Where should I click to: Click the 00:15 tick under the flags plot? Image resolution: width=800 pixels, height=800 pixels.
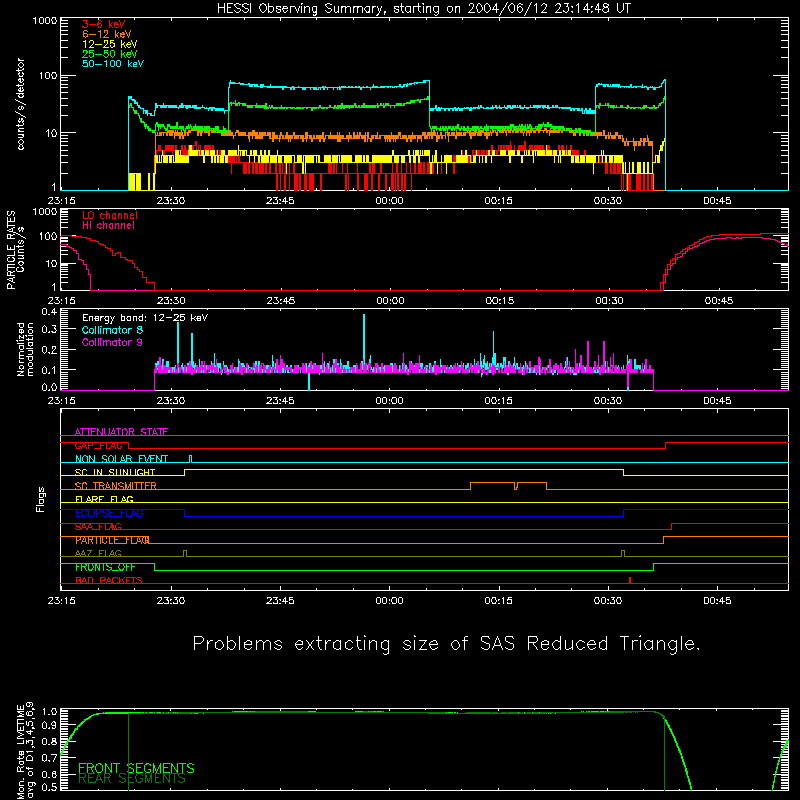[x=498, y=601]
